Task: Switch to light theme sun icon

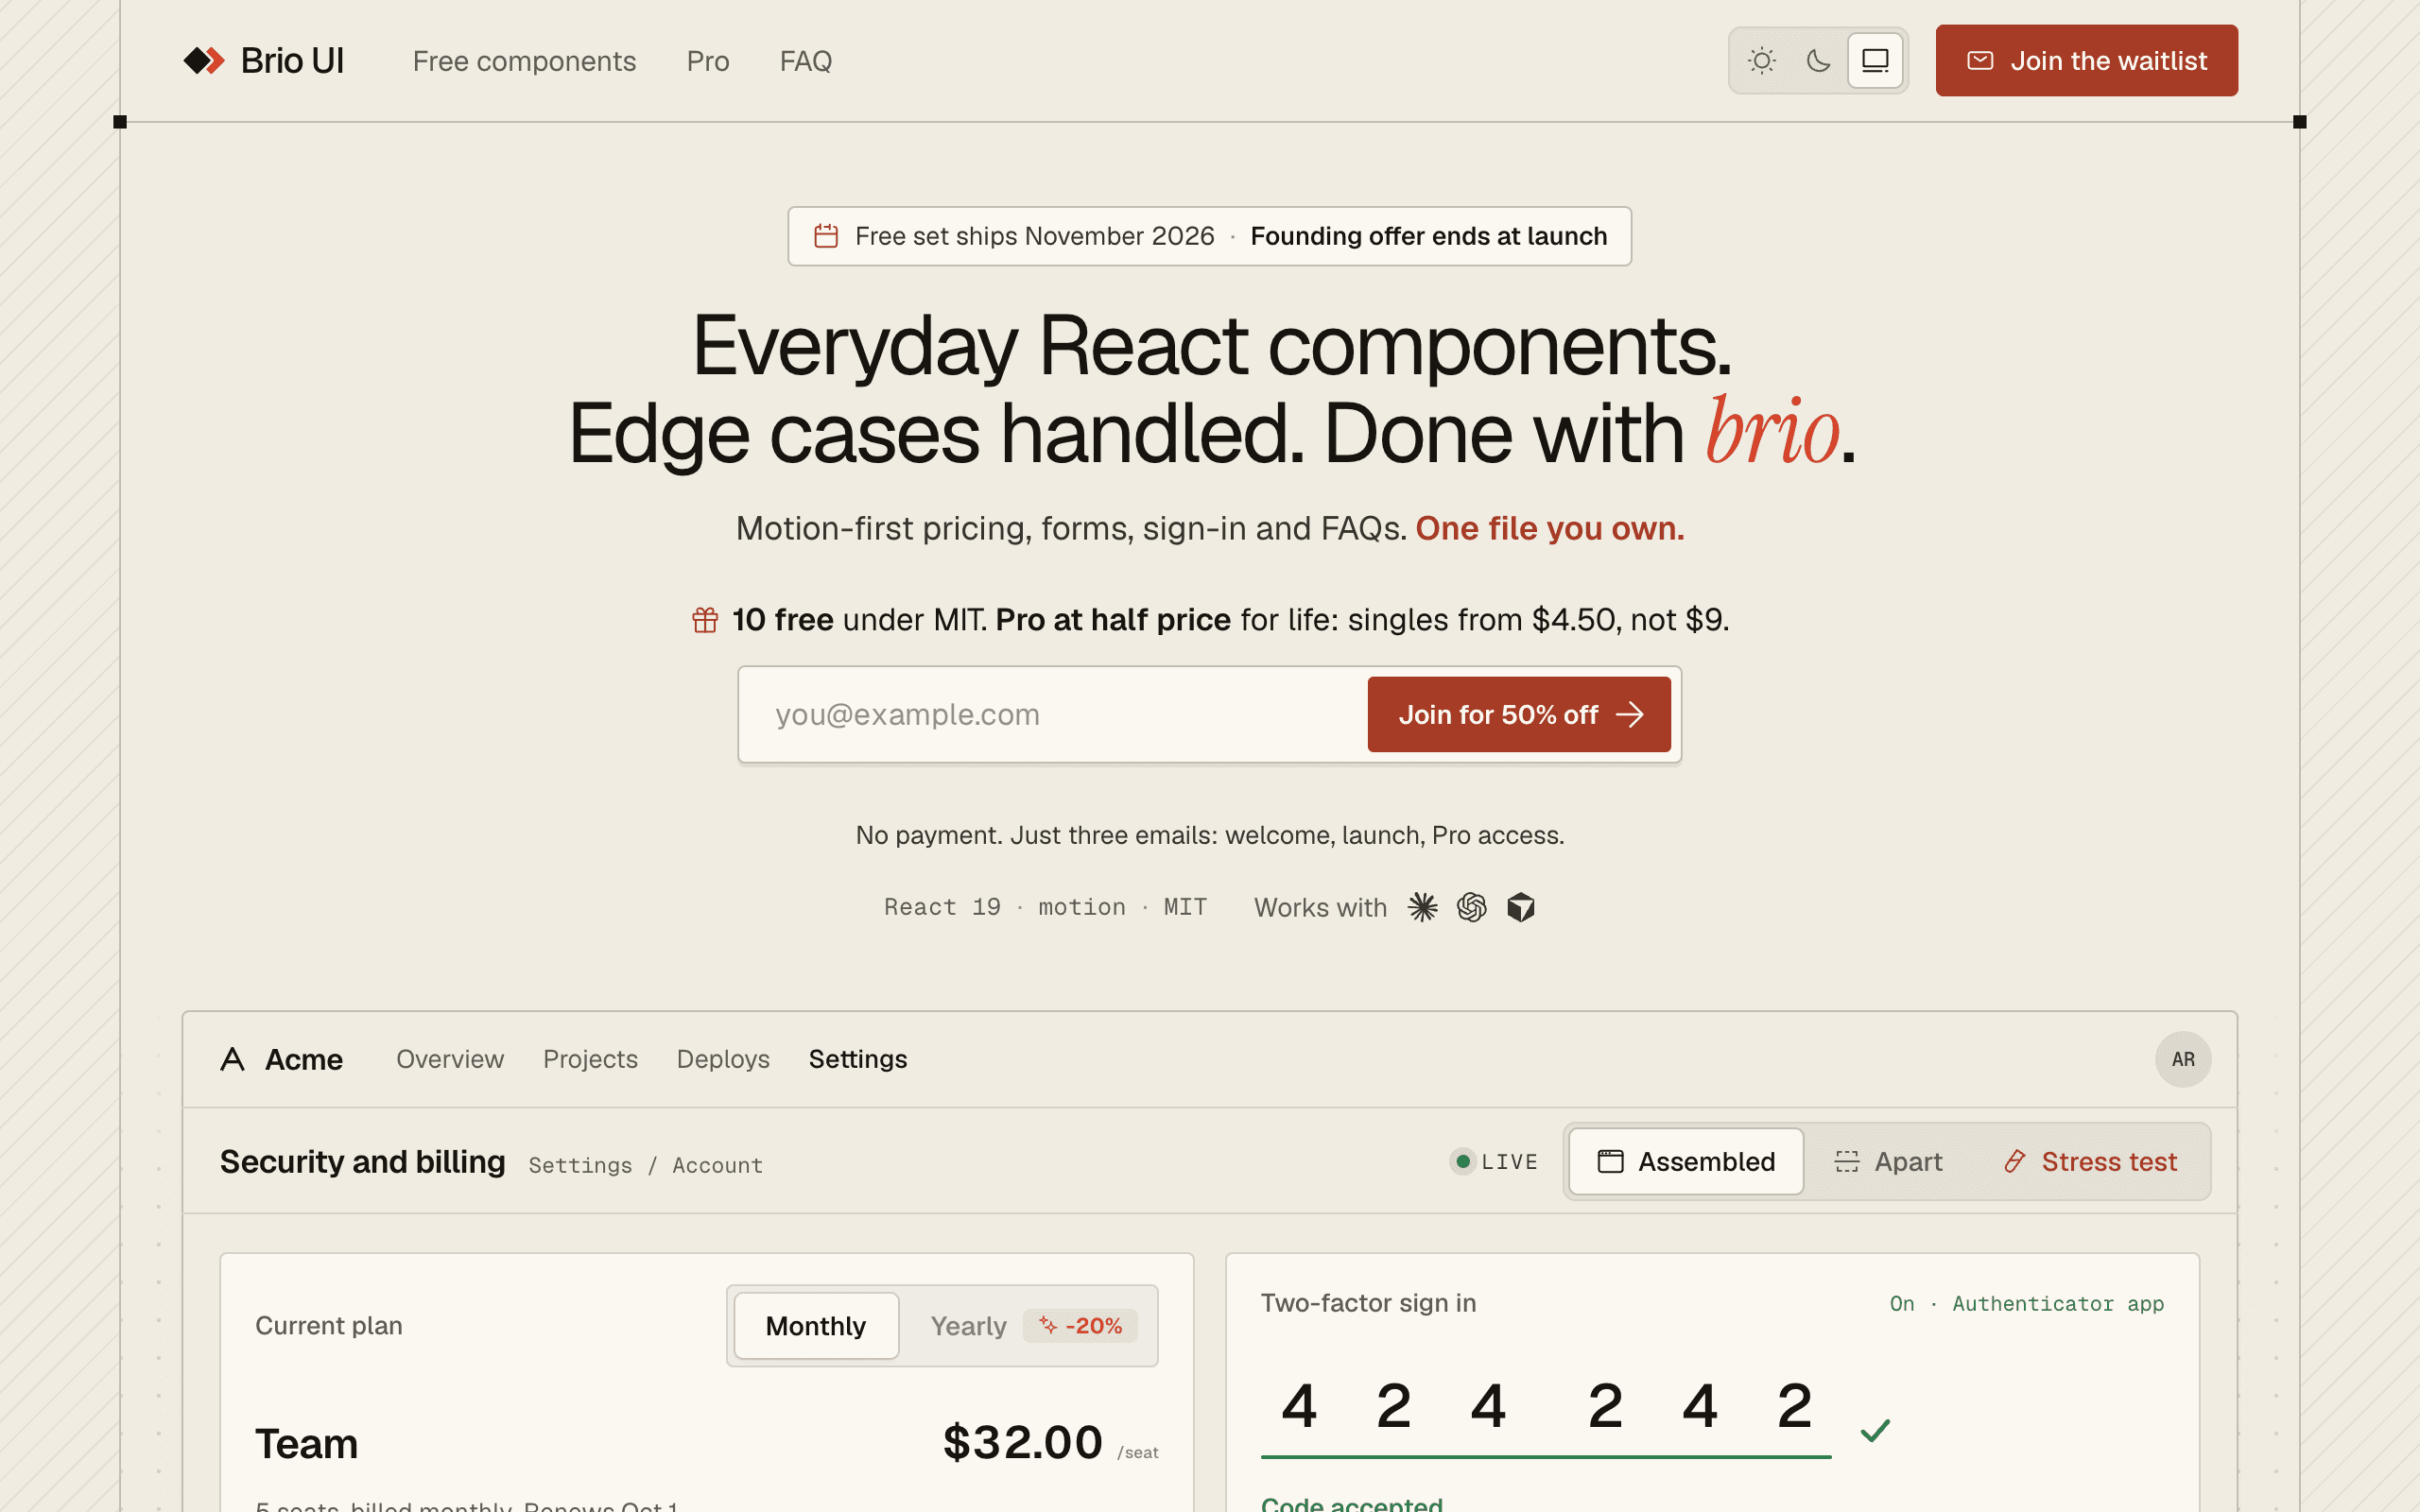Action: click(x=1761, y=61)
